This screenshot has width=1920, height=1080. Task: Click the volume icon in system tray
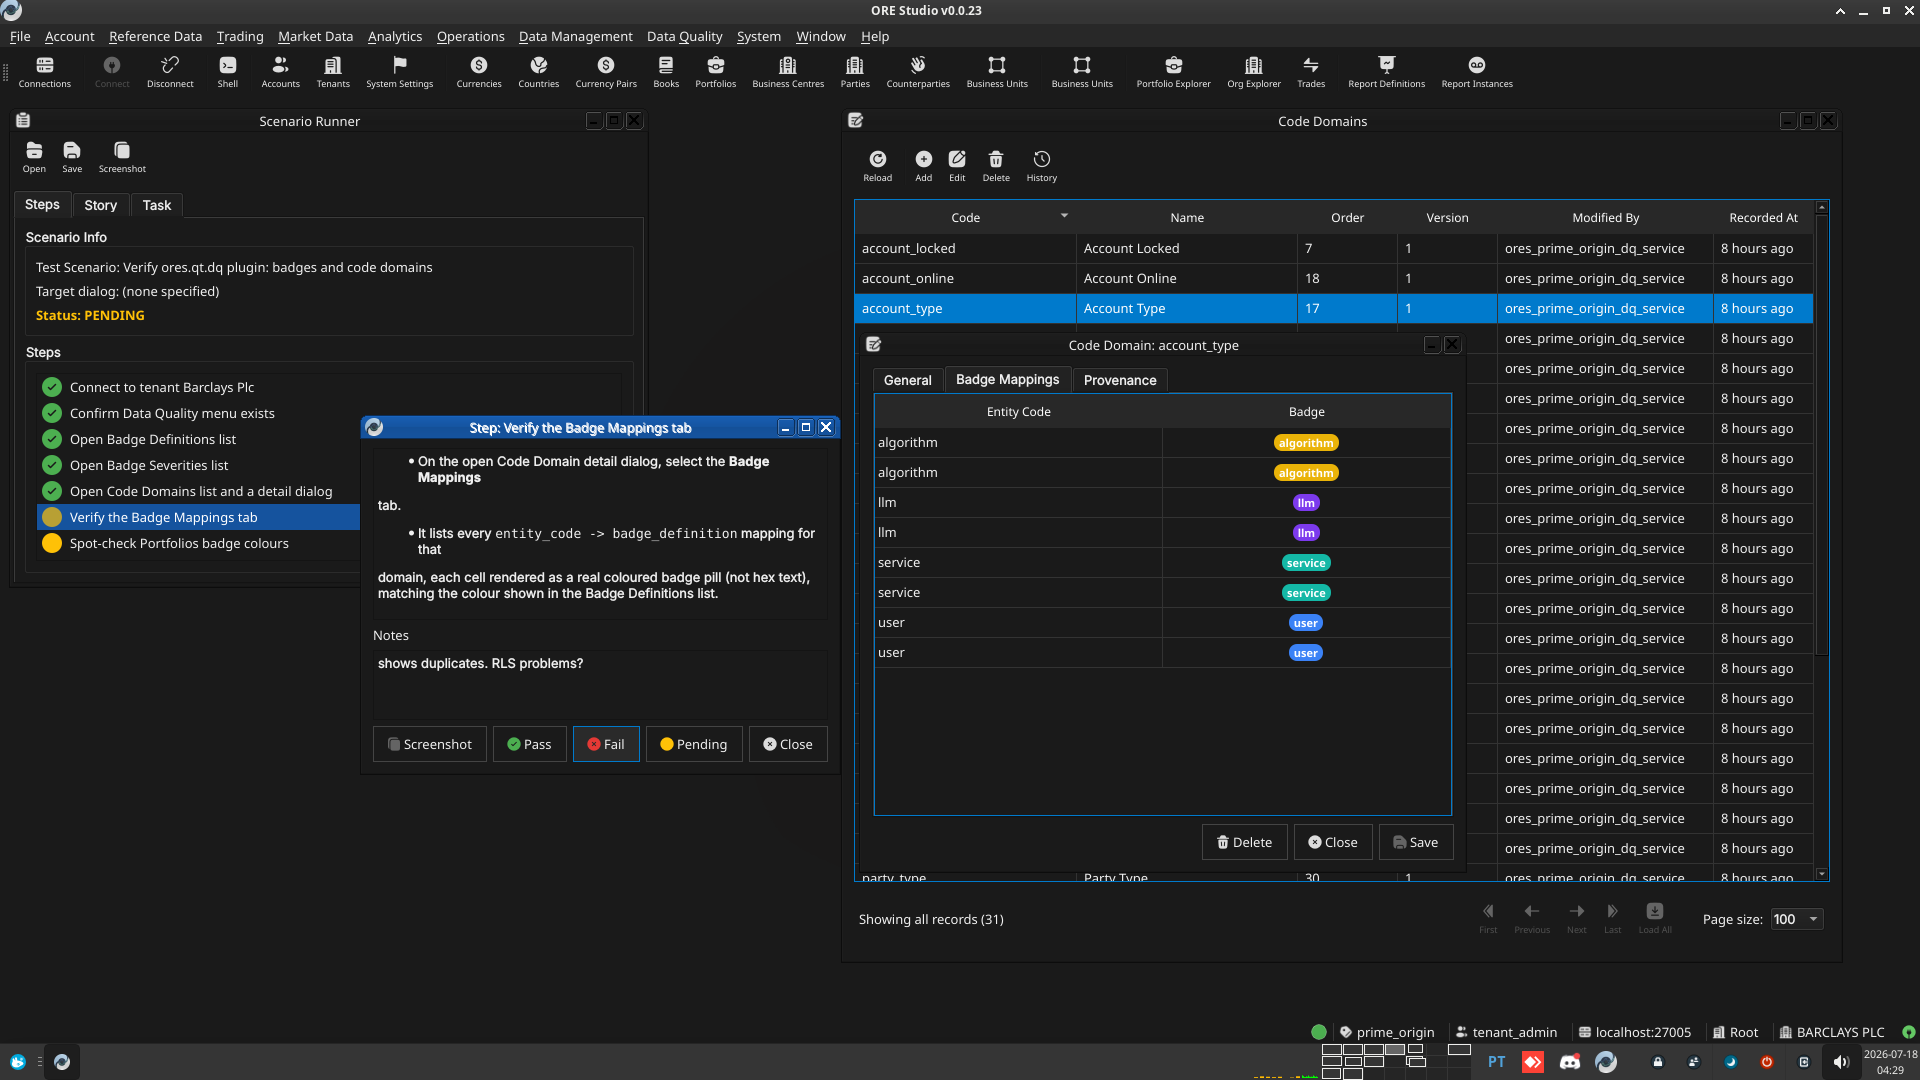click(x=1840, y=1062)
